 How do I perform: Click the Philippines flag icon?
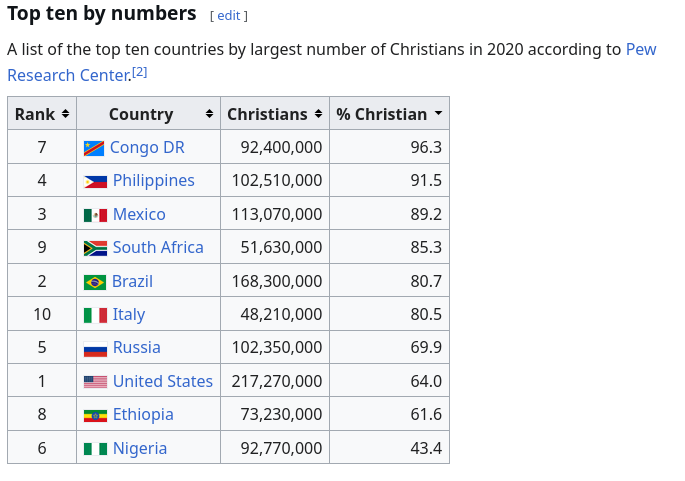tap(95, 182)
